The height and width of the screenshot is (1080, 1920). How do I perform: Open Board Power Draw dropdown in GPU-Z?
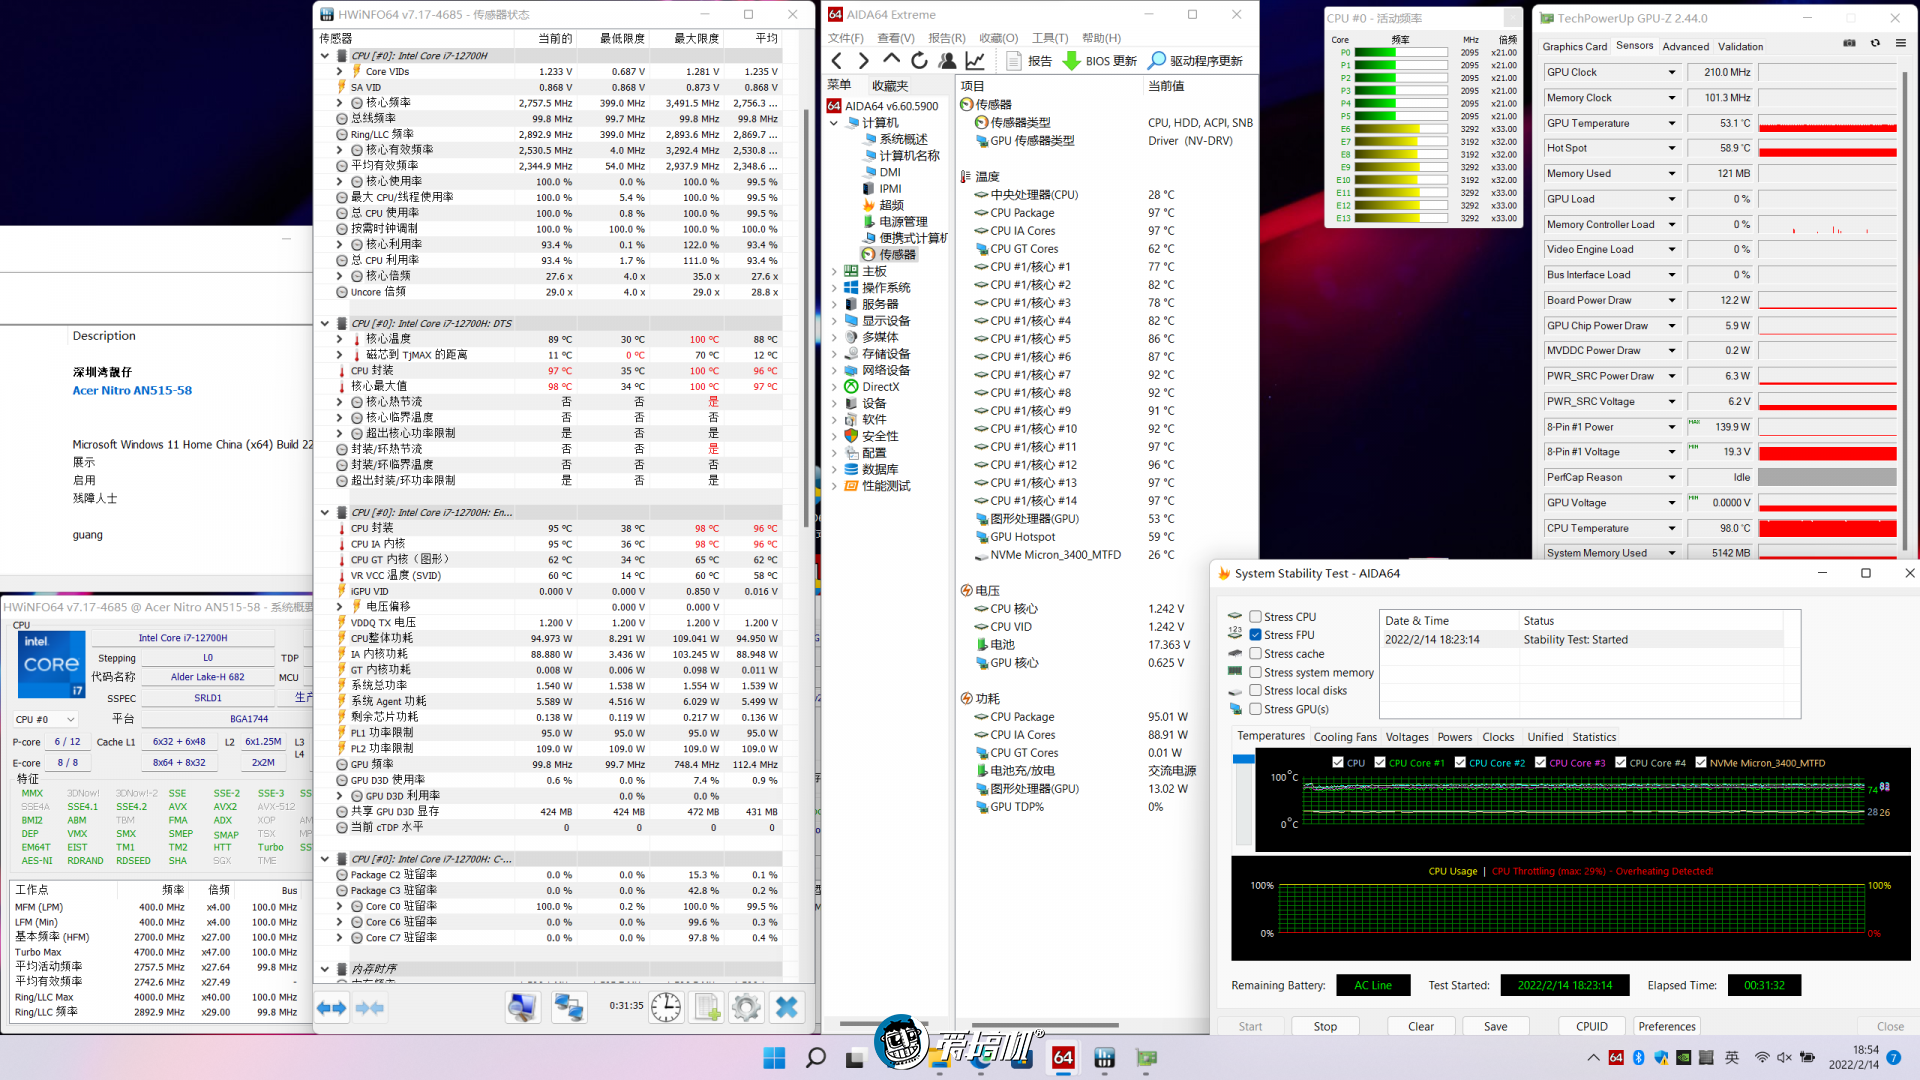pos(1671,300)
